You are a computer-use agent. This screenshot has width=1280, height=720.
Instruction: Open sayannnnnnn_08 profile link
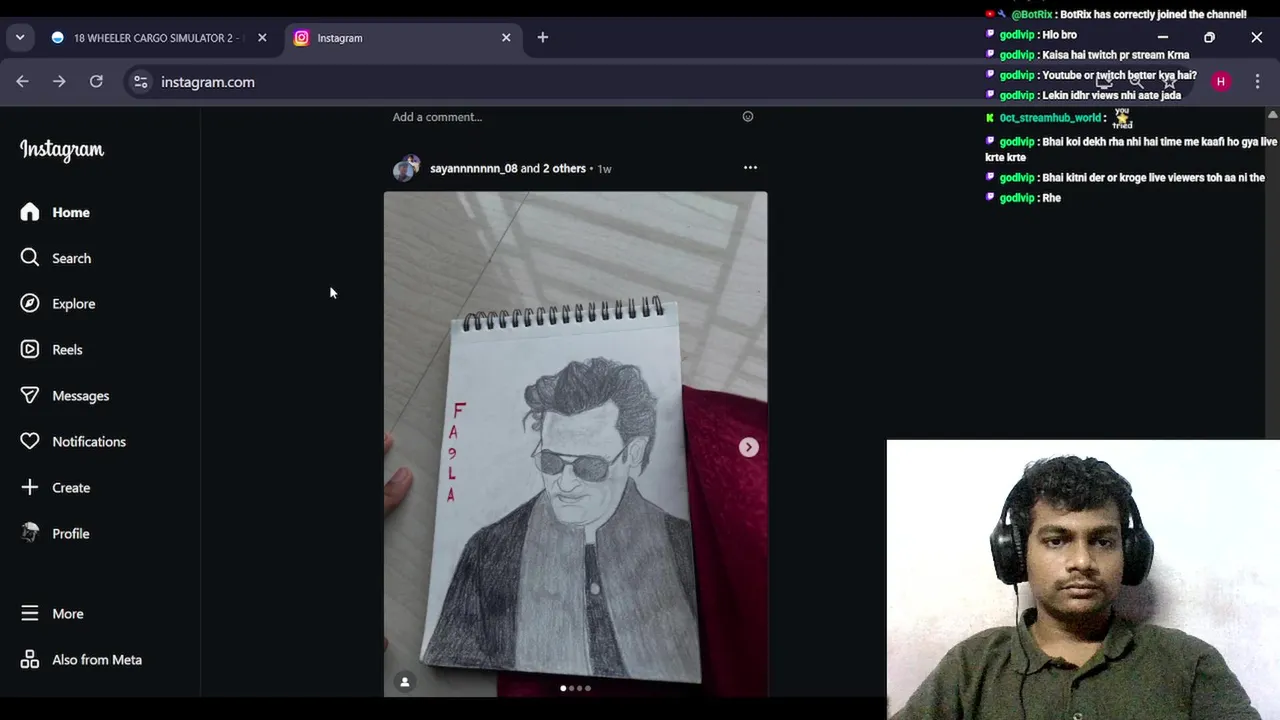pos(473,169)
